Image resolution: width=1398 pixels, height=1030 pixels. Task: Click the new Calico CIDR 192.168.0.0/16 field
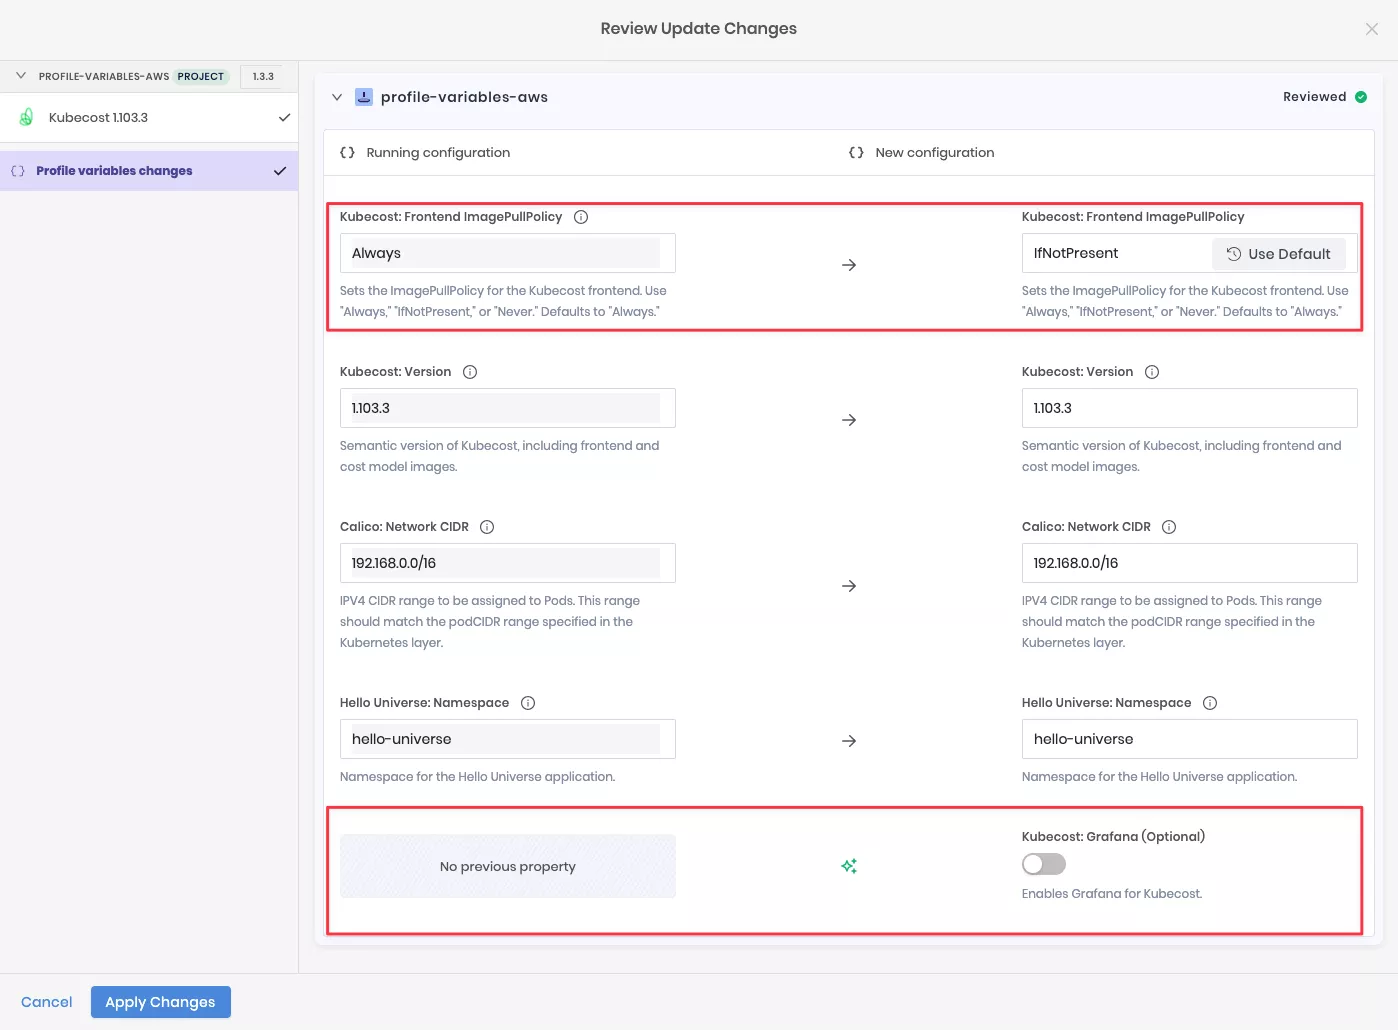pos(1190,563)
